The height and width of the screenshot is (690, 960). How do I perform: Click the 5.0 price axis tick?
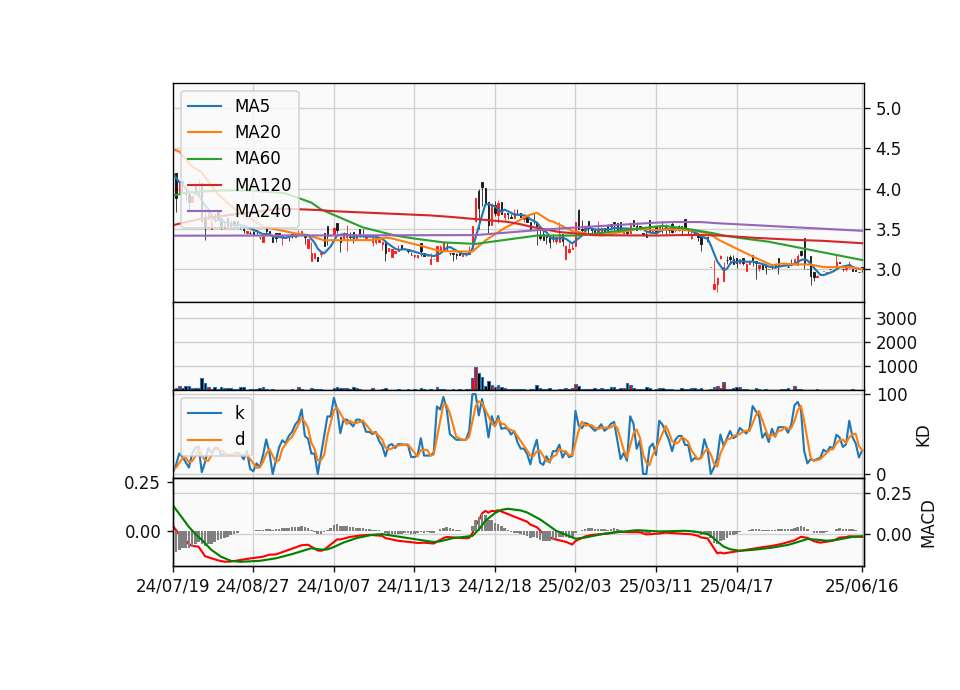click(888, 110)
